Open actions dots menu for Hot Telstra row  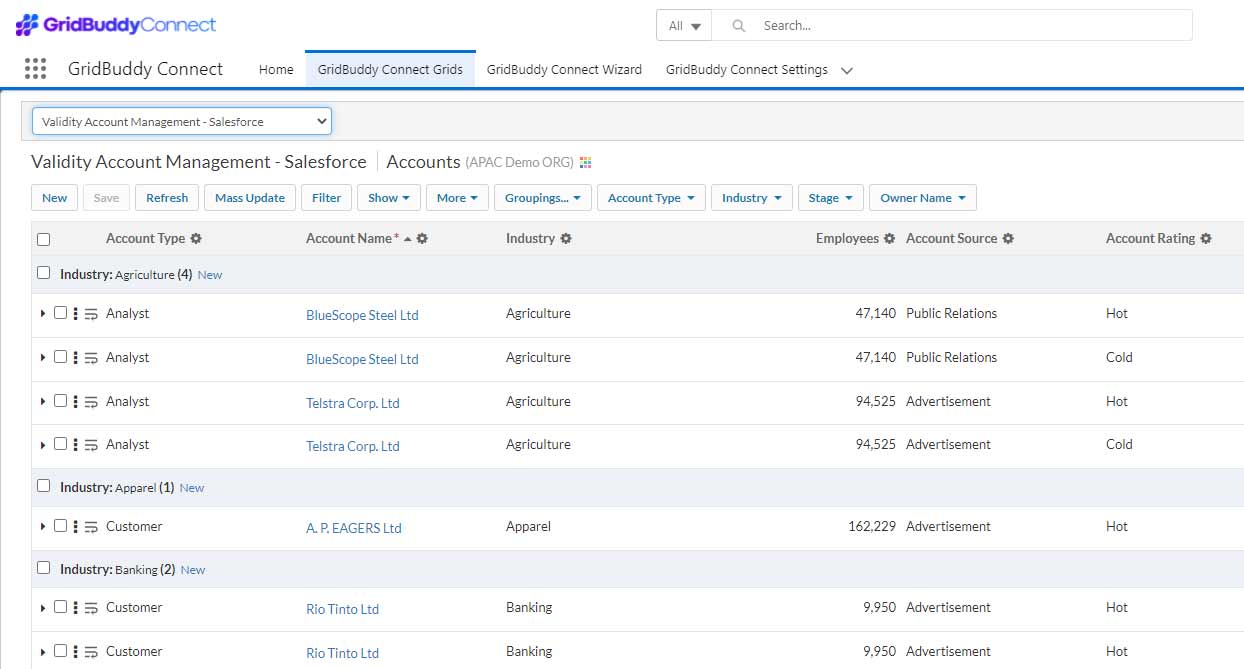[76, 402]
